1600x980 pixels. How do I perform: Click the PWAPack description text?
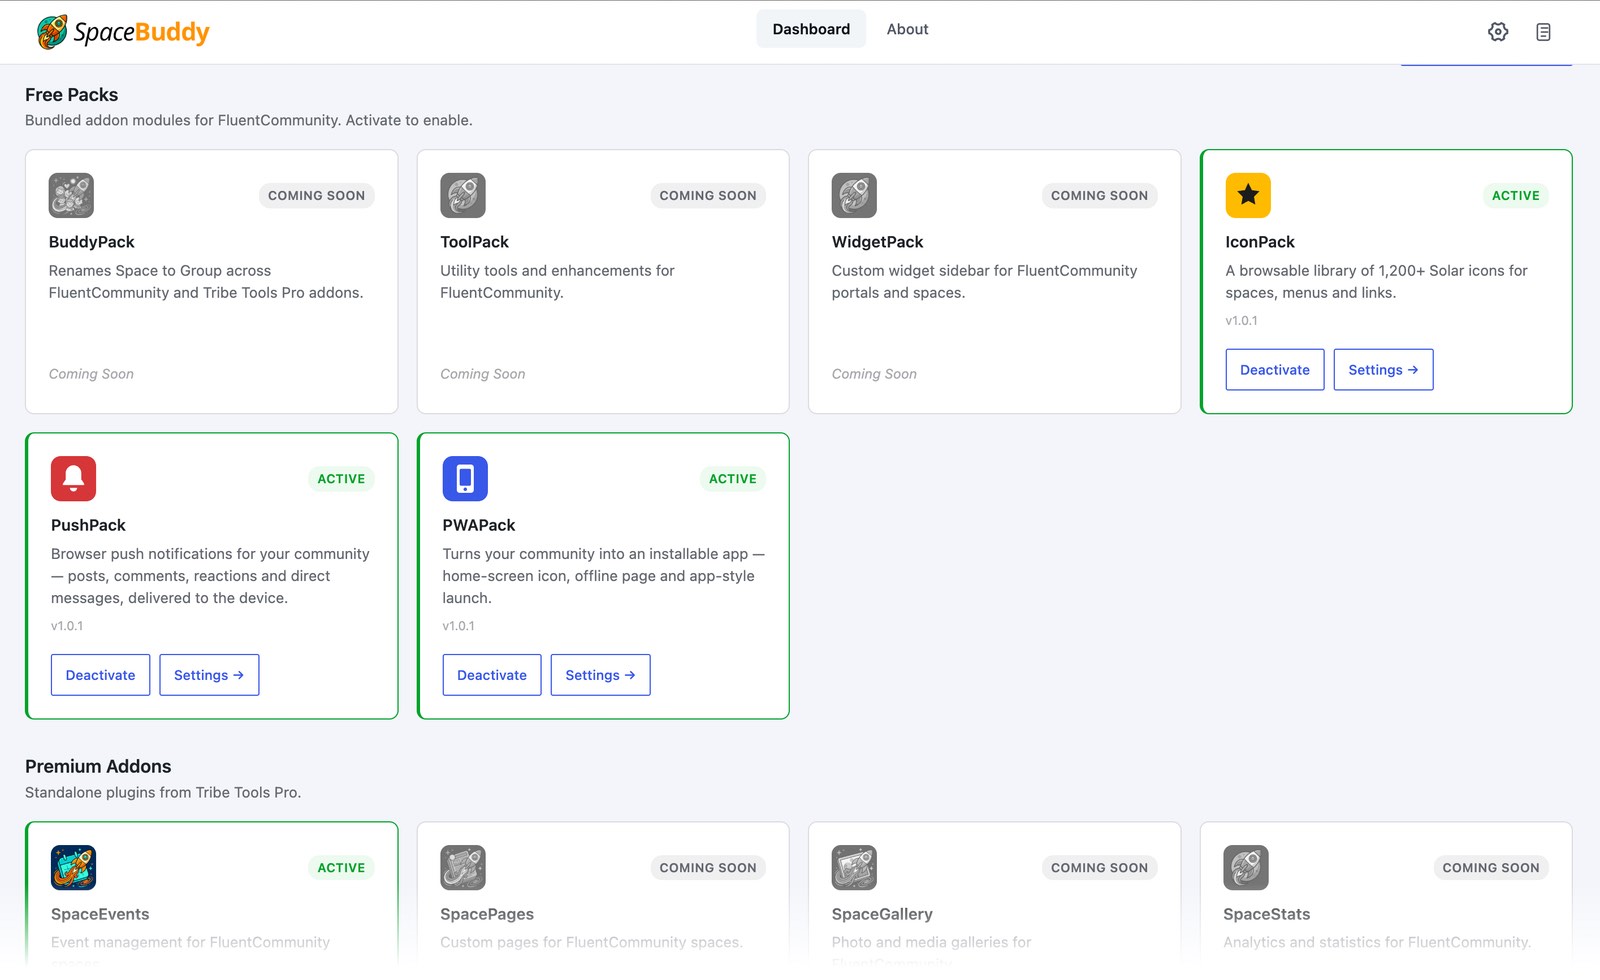click(x=603, y=576)
